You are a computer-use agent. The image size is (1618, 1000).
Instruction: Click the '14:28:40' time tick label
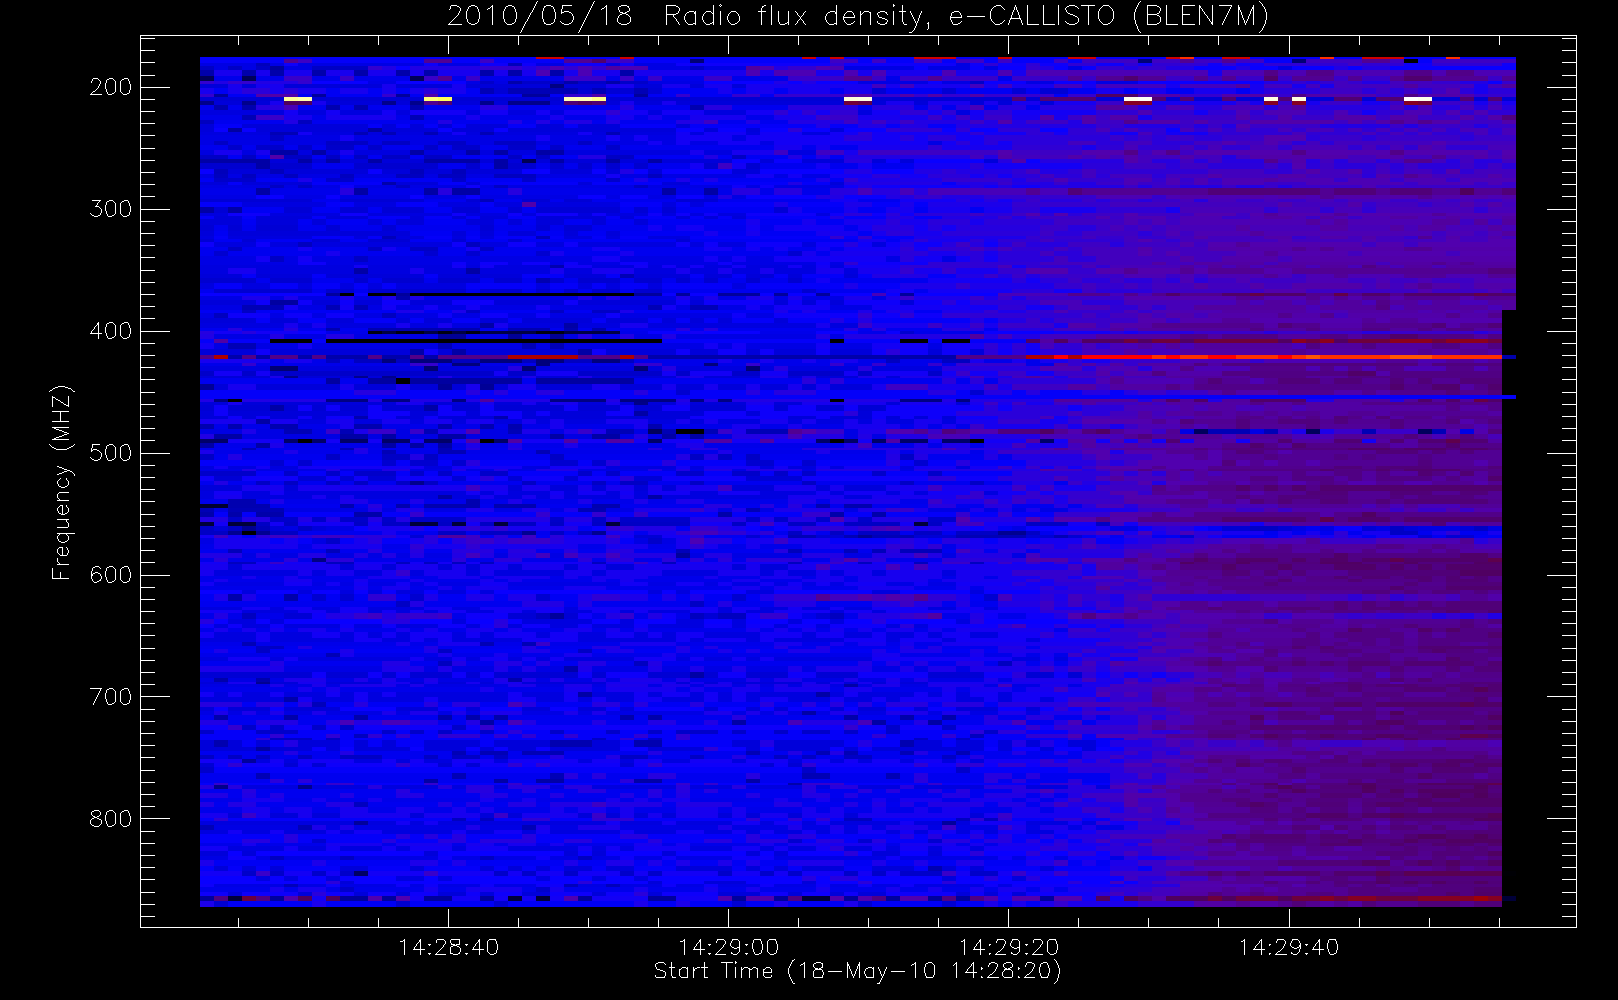point(448,947)
